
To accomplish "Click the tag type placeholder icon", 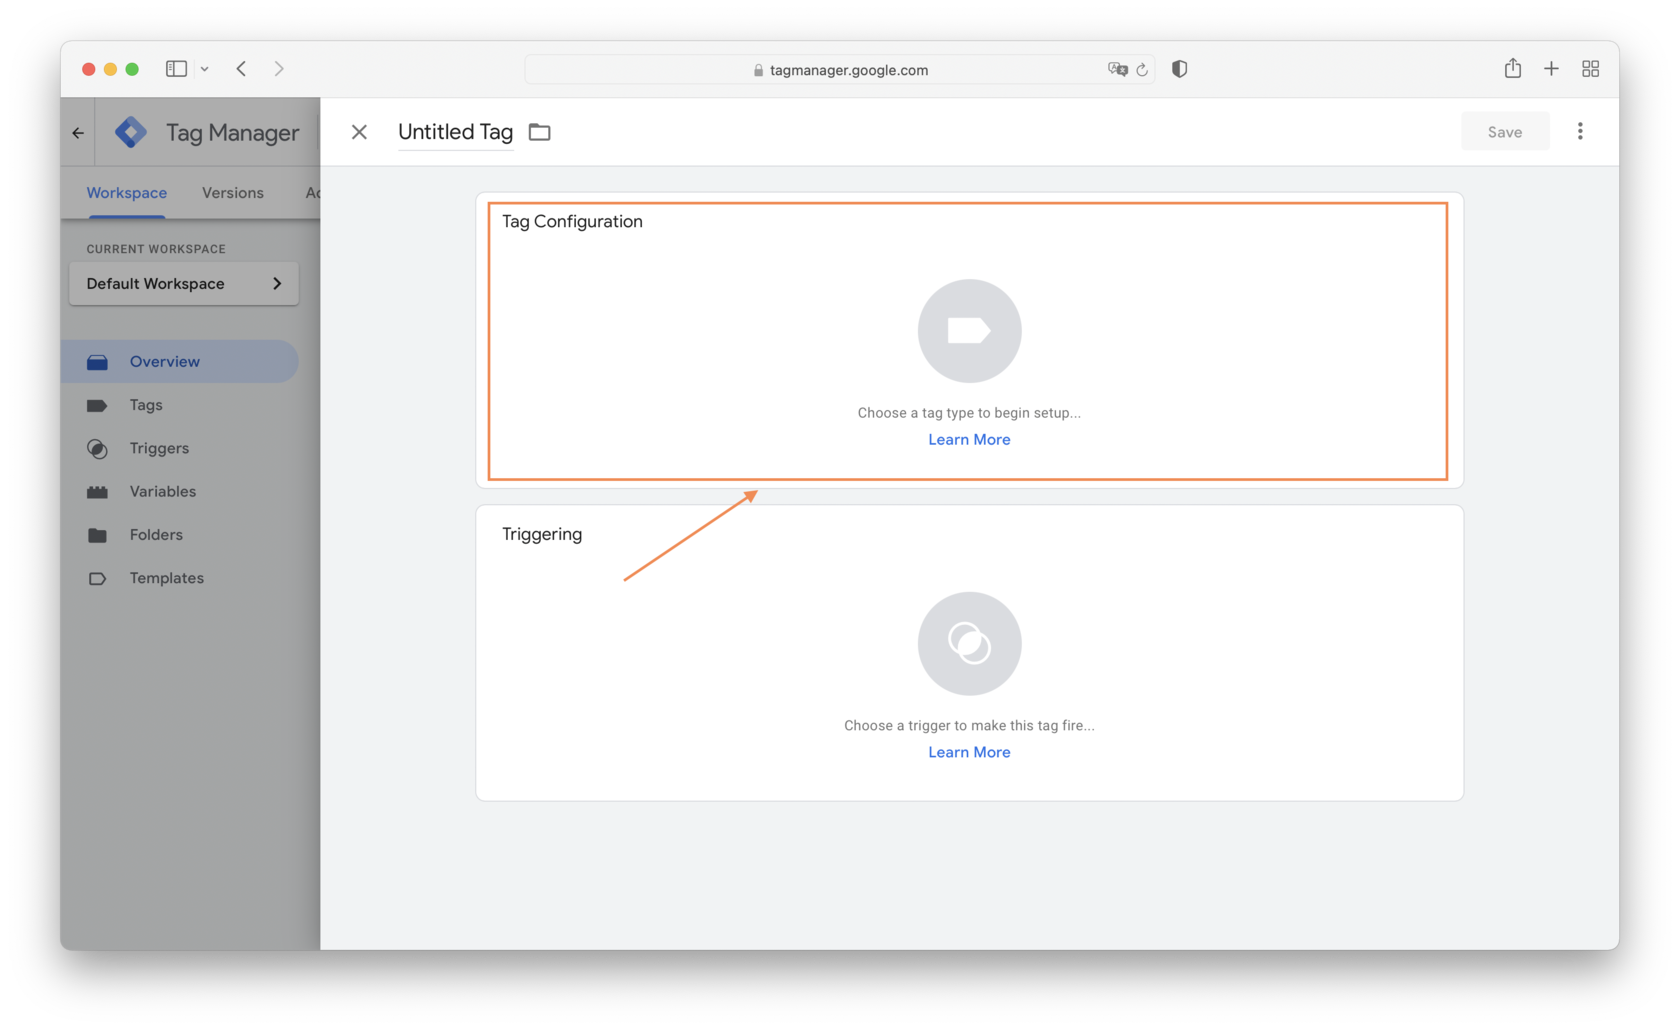I will (968, 330).
